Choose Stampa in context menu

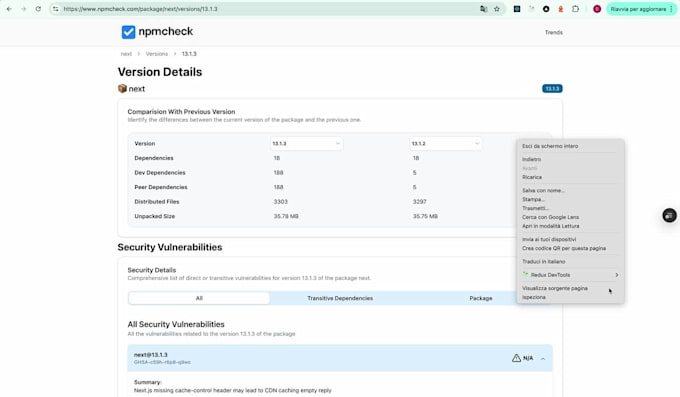pos(533,199)
